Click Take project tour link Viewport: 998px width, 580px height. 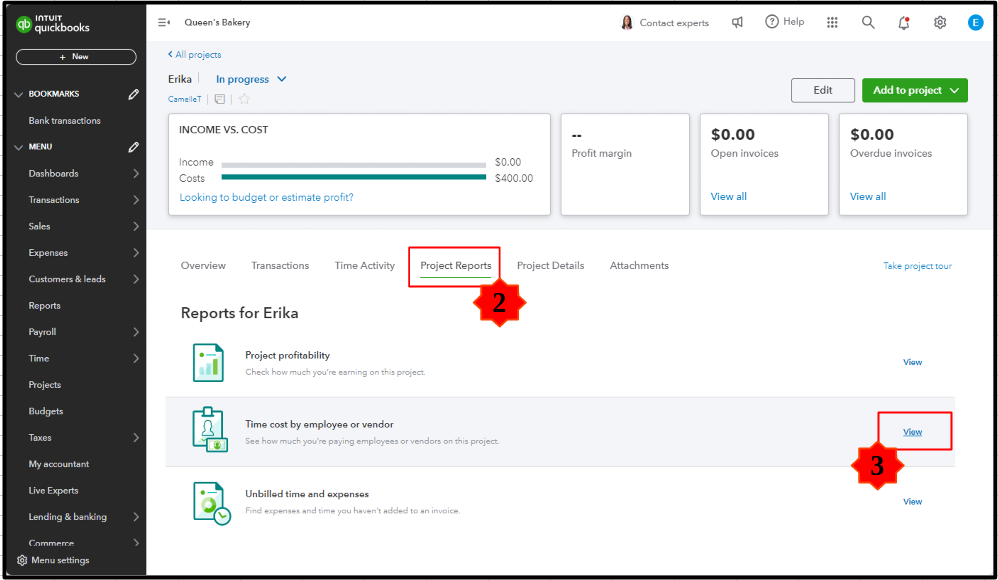click(917, 266)
